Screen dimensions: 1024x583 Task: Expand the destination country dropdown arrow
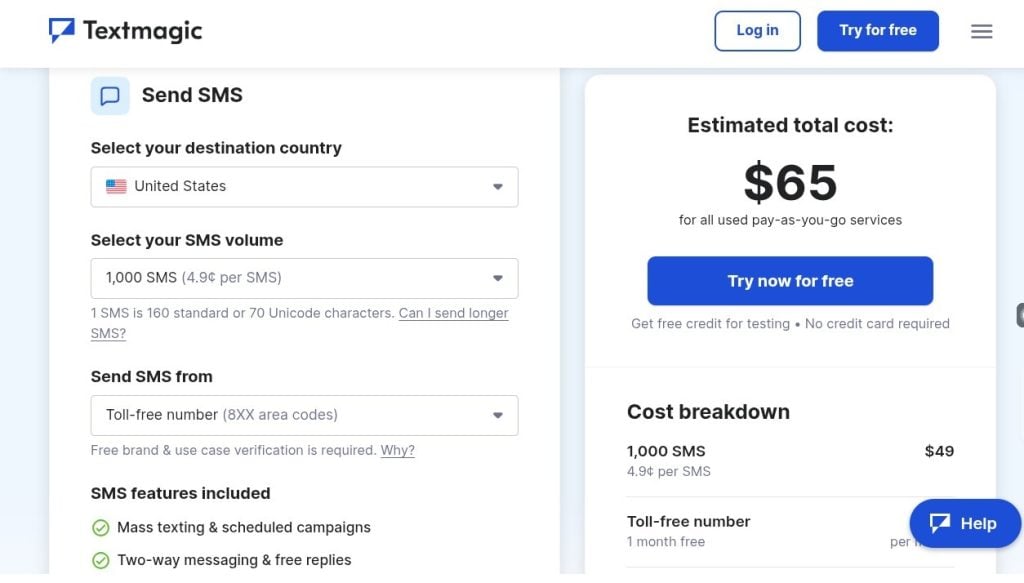pos(497,187)
